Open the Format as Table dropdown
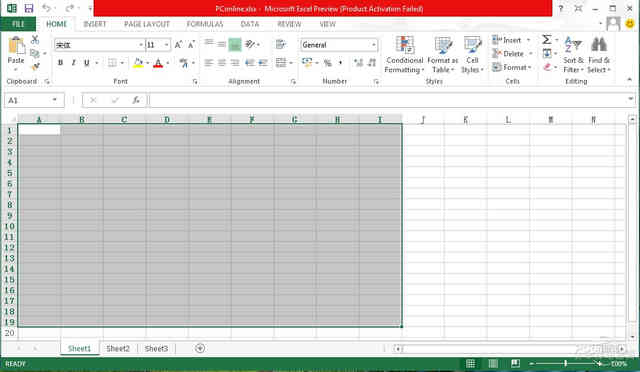This screenshot has width=640, height=372. (443, 55)
